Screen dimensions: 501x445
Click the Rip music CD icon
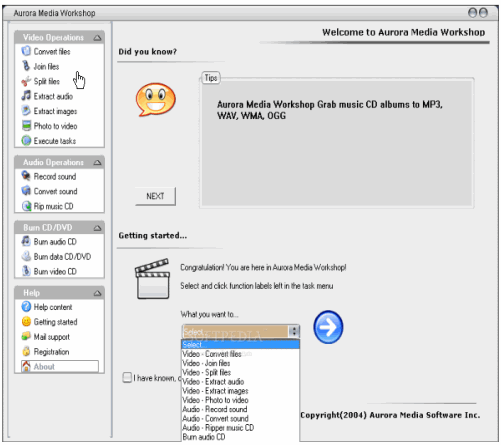tap(26, 206)
